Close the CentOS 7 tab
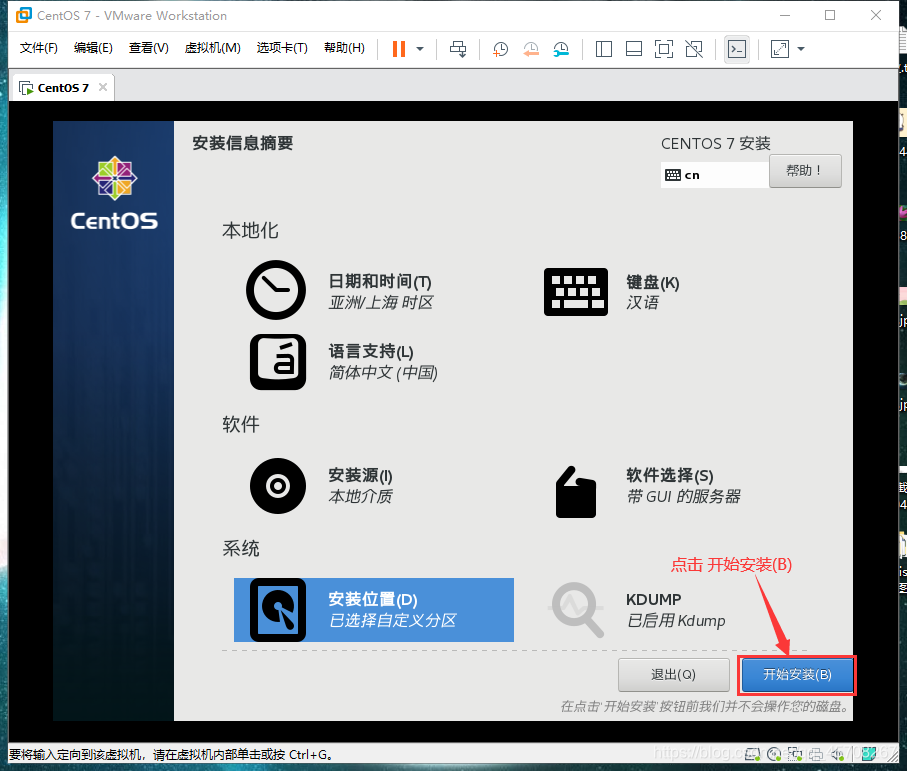This screenshot has width=907, height=771. [103, 87]
